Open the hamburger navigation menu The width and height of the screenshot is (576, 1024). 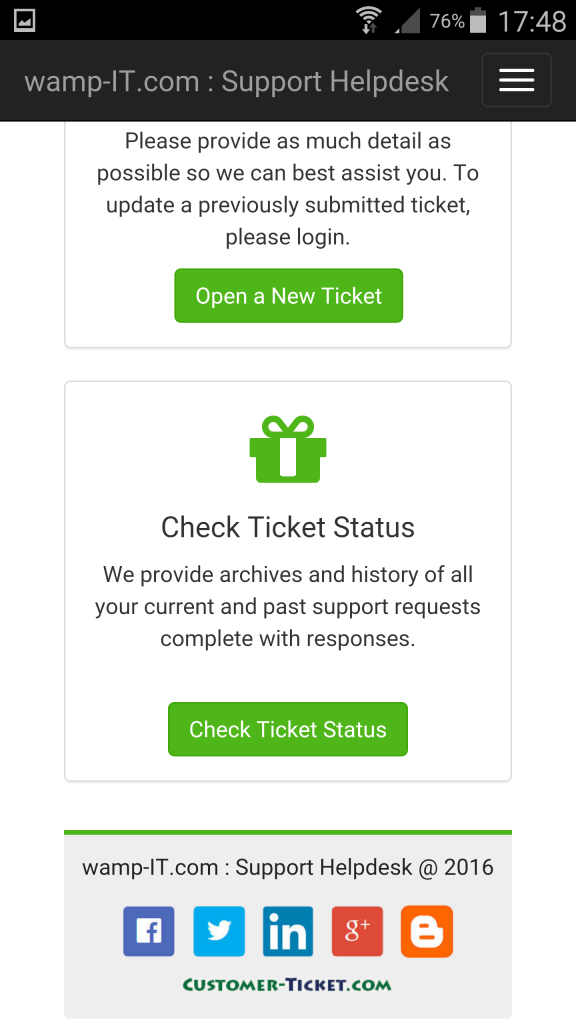point(516,79)
